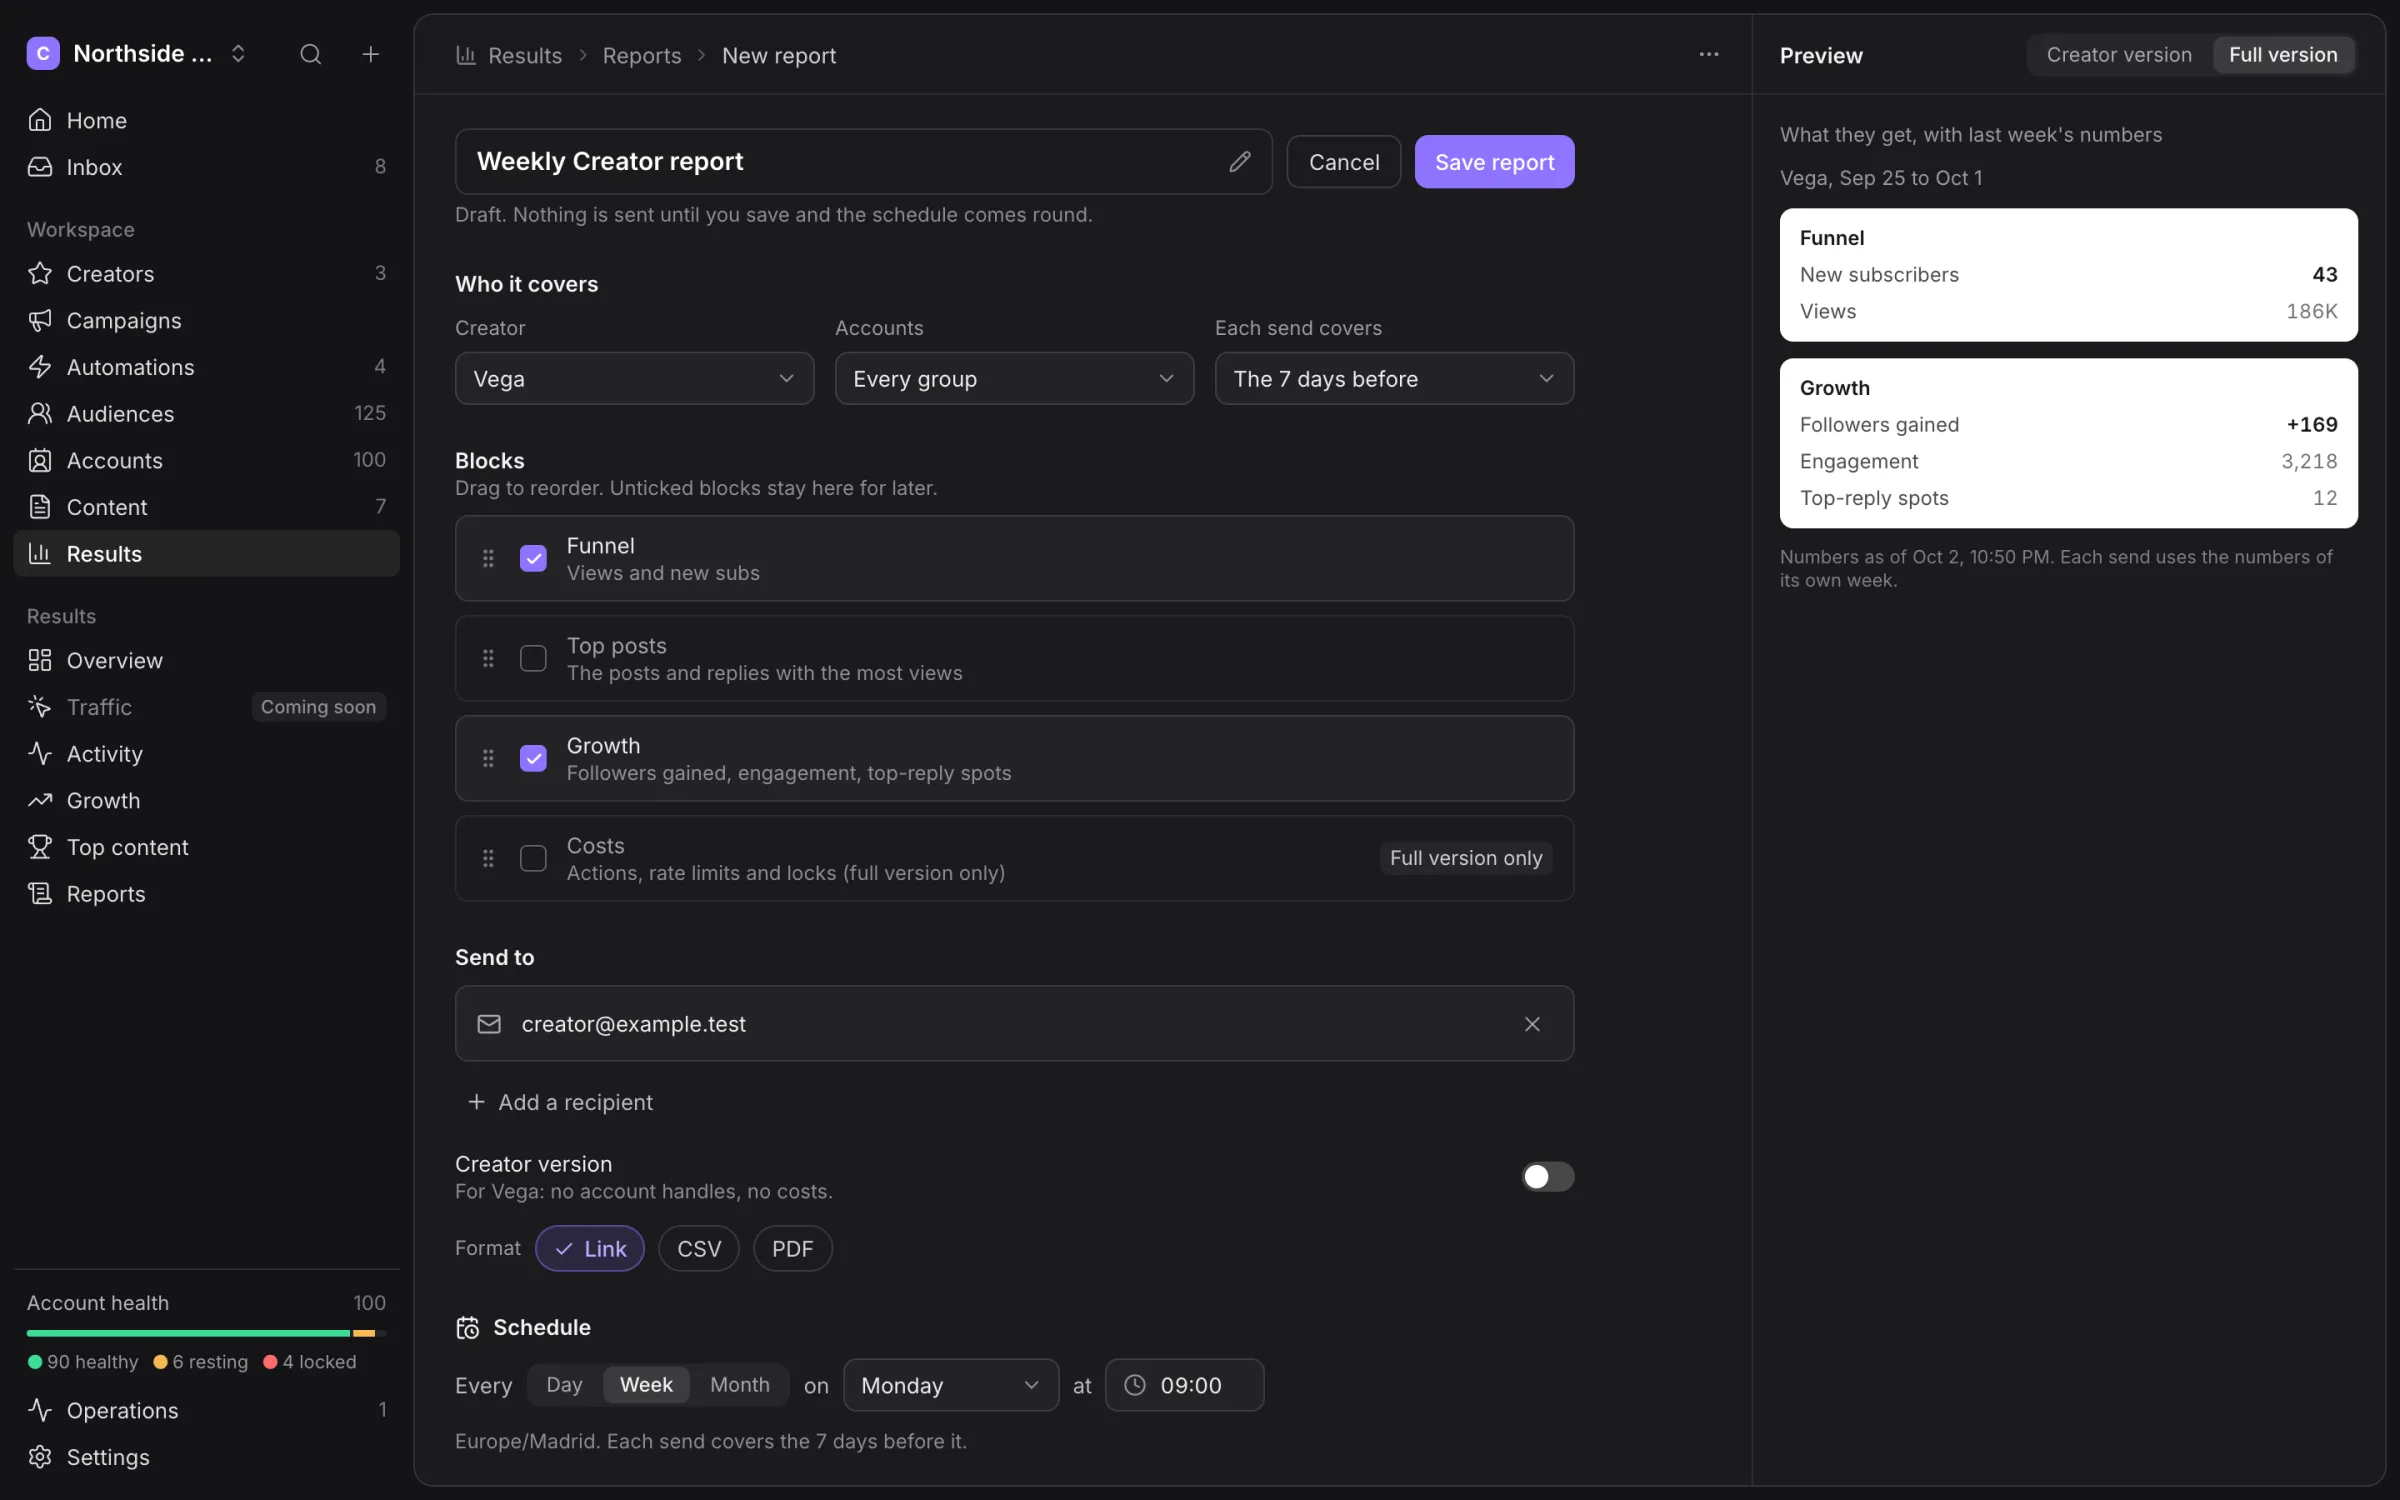Set schedule frequency to Month

pyautogui.click(x=740, y=1385)
